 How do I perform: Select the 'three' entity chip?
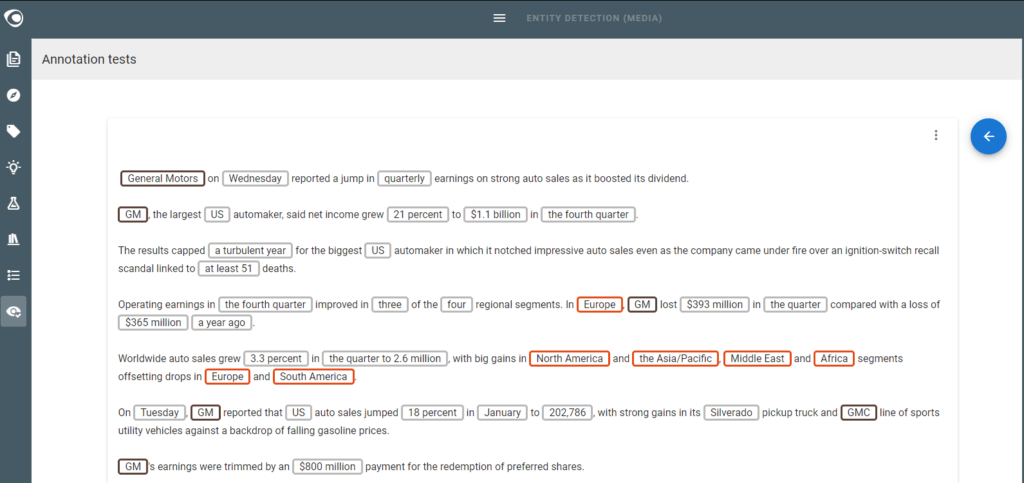coord(390,304)
